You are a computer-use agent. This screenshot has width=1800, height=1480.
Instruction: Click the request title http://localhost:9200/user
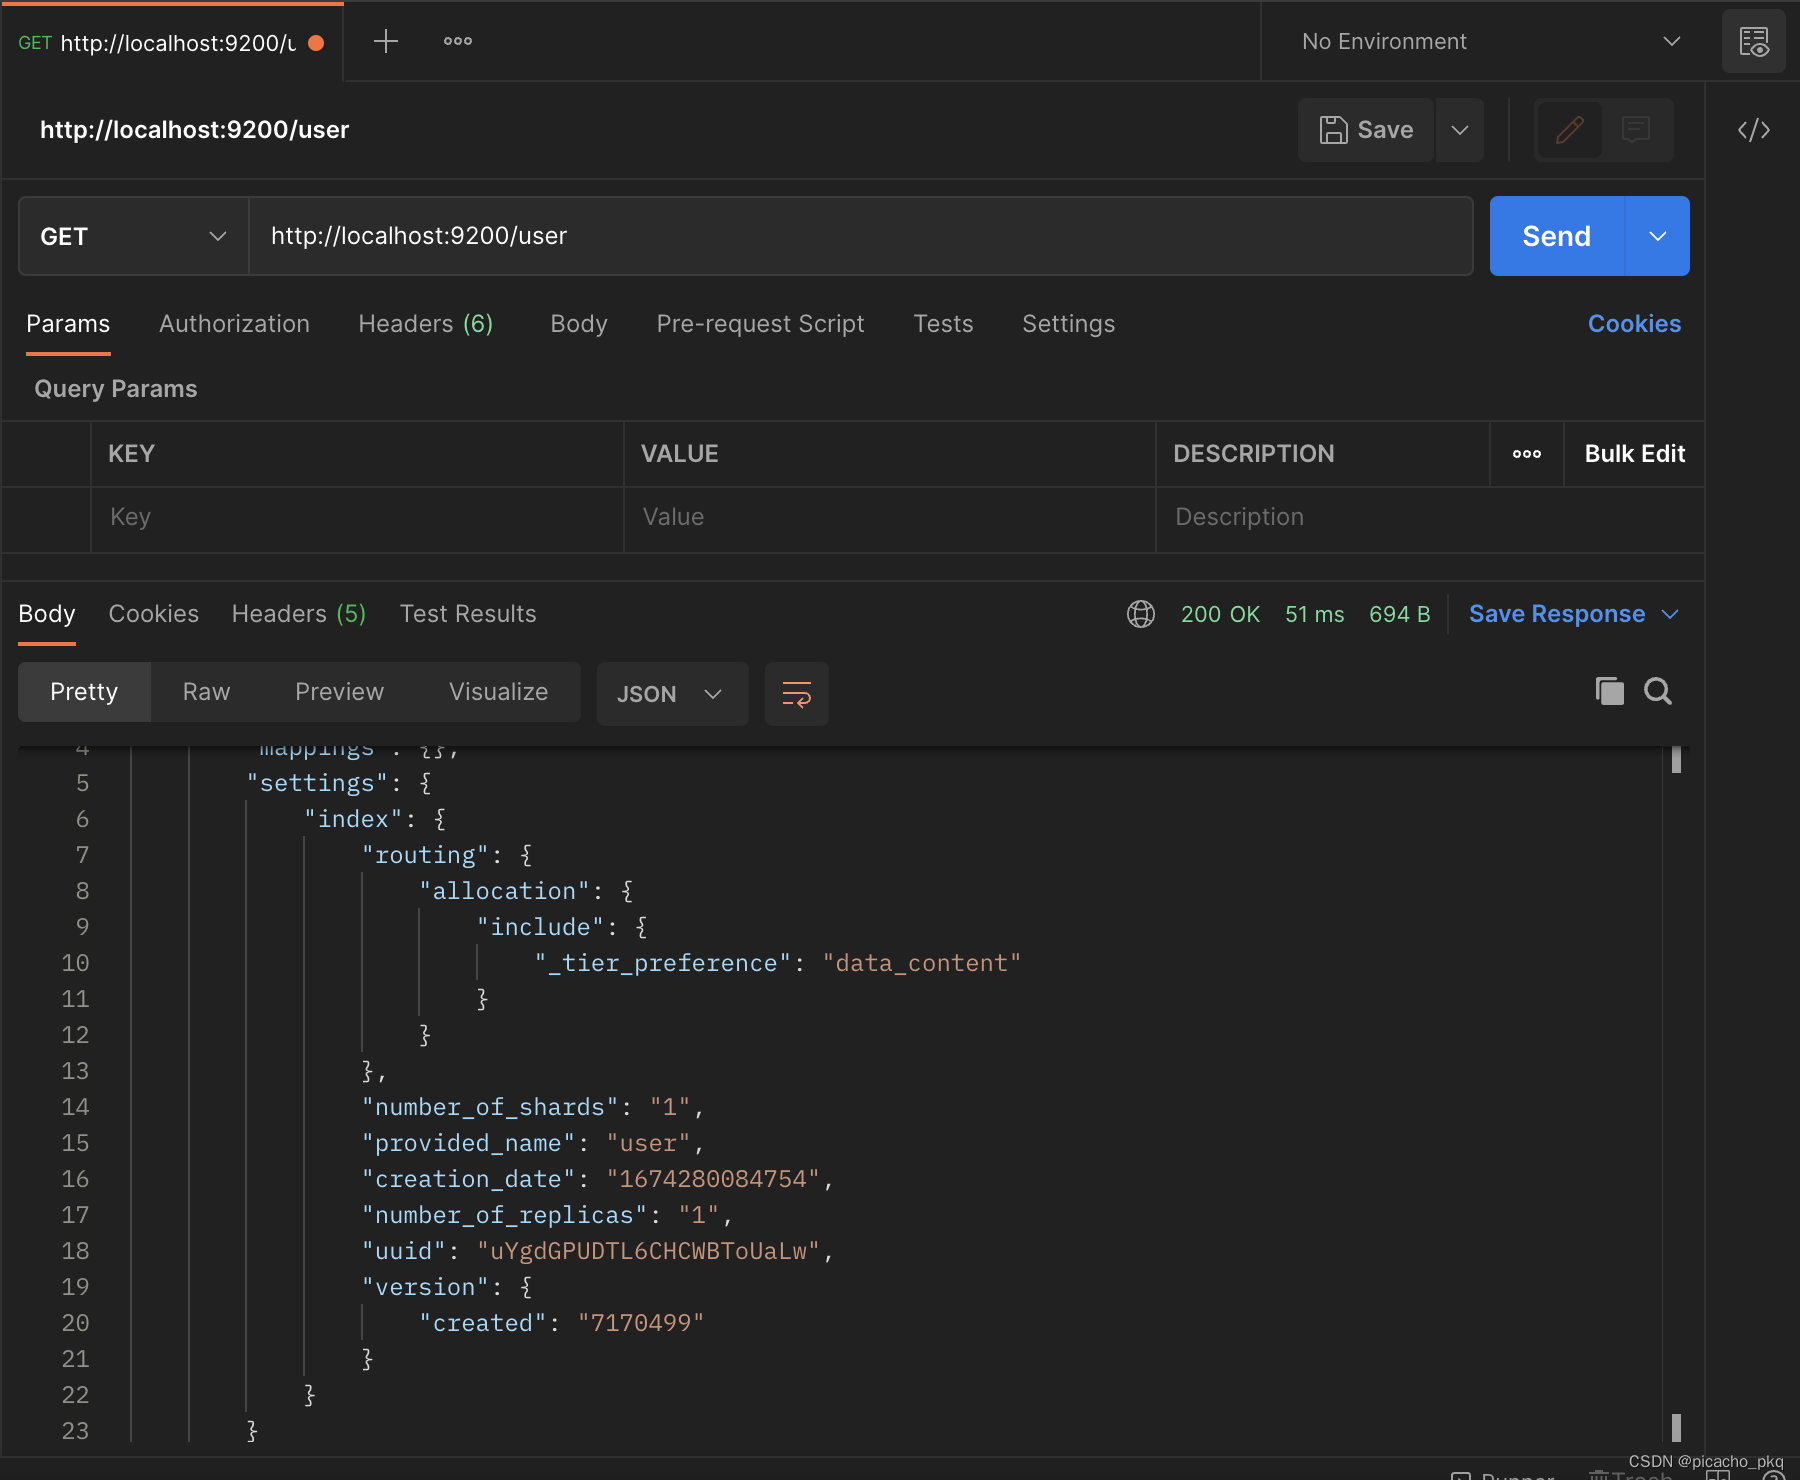click(195, 130)
